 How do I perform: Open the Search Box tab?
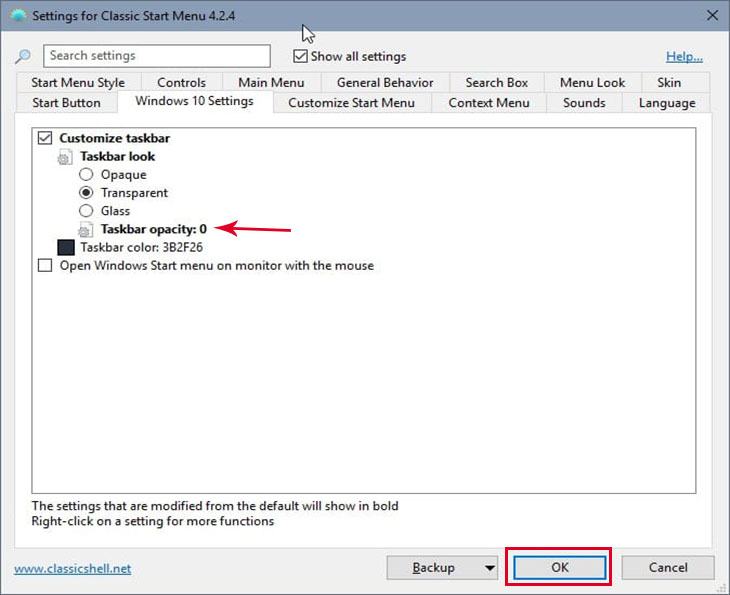tap(497, 82)
